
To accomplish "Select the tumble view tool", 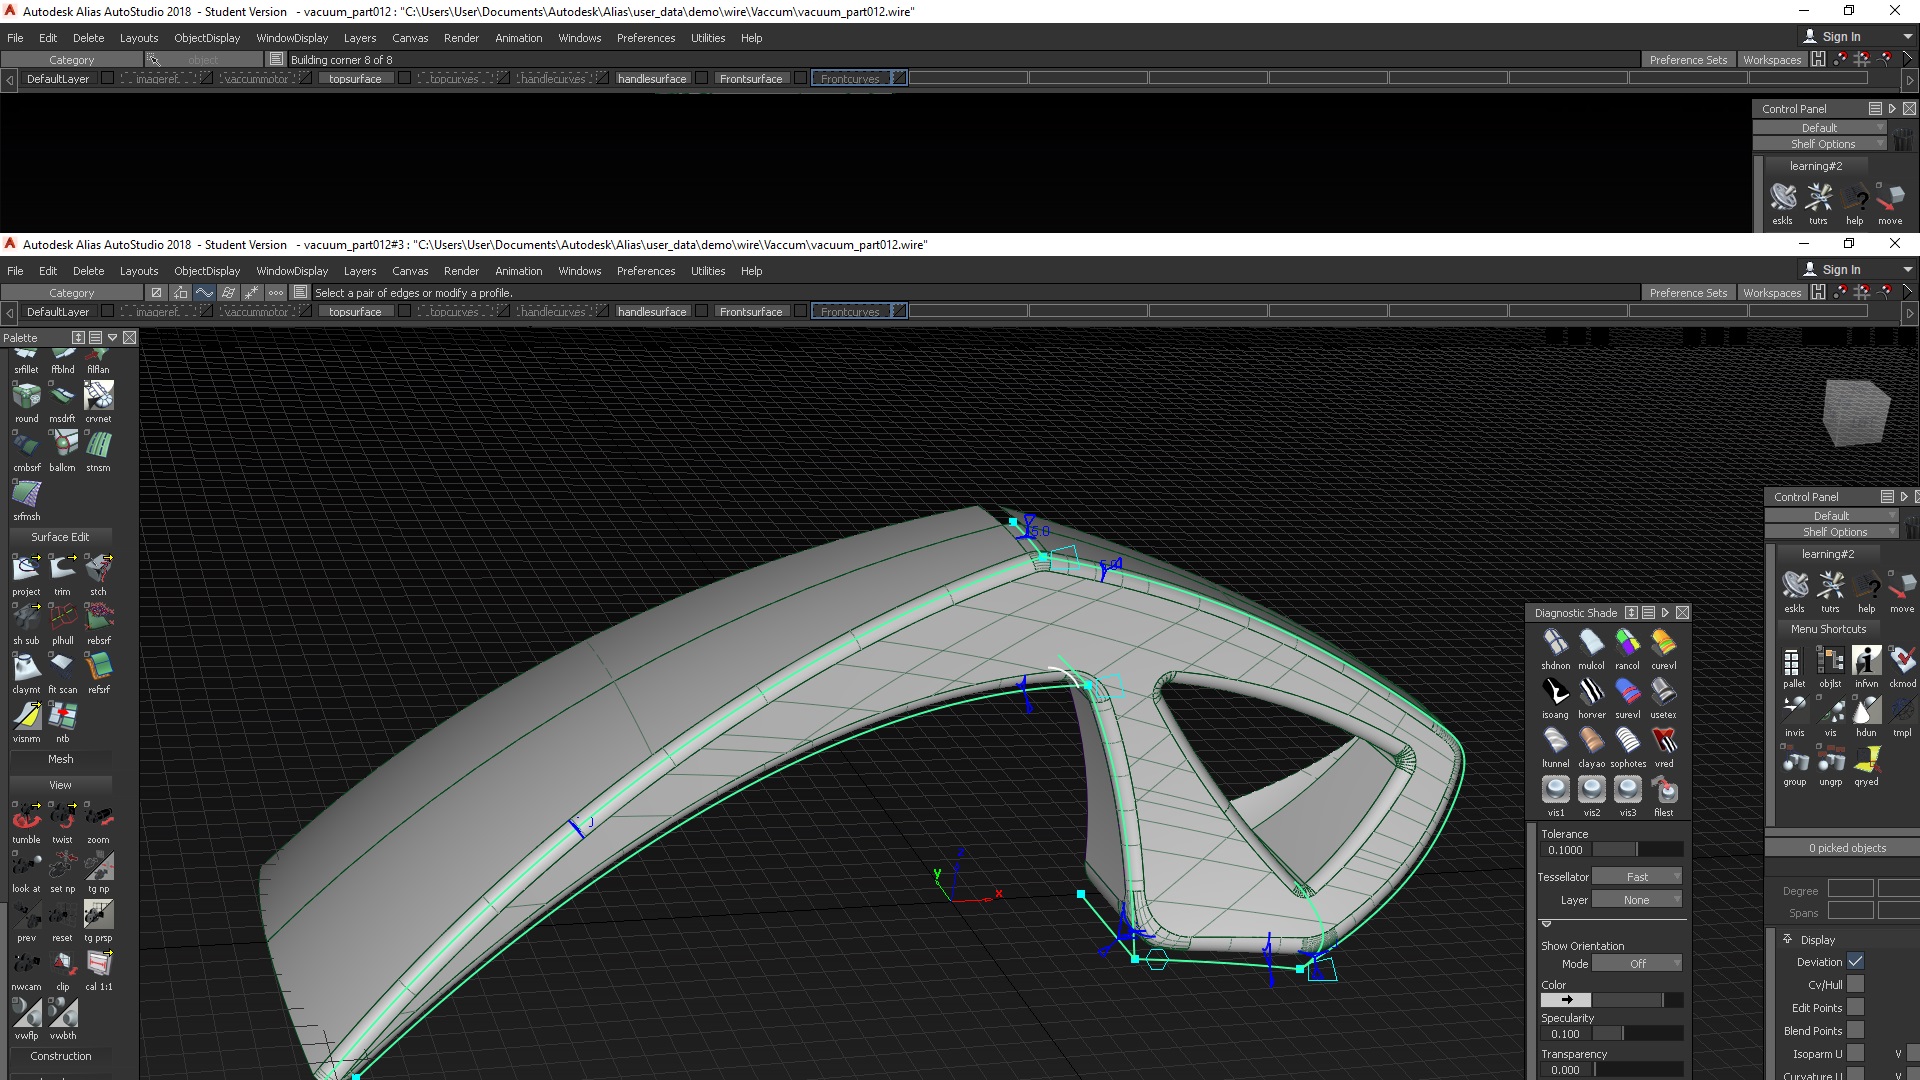I will 26,817.
